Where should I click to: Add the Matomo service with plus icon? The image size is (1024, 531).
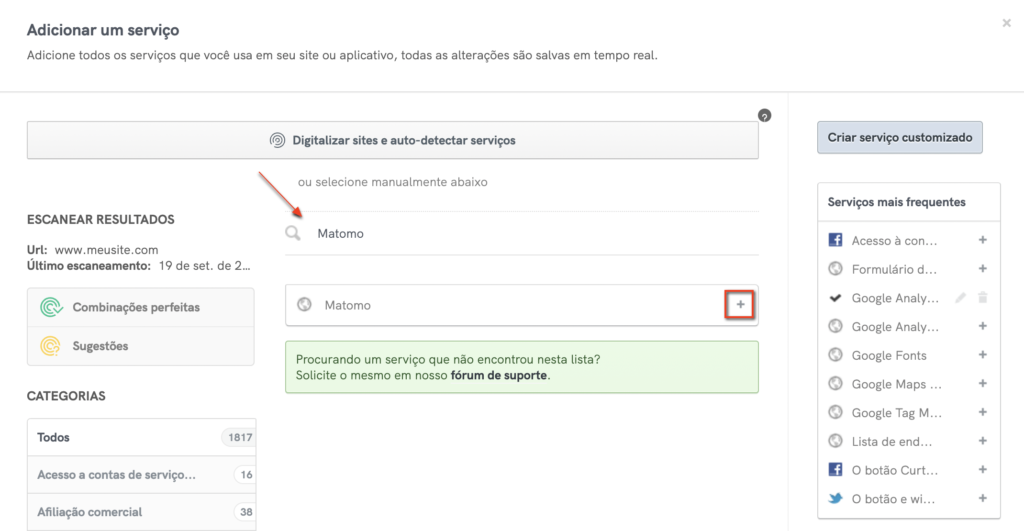(x=740, y=305)
